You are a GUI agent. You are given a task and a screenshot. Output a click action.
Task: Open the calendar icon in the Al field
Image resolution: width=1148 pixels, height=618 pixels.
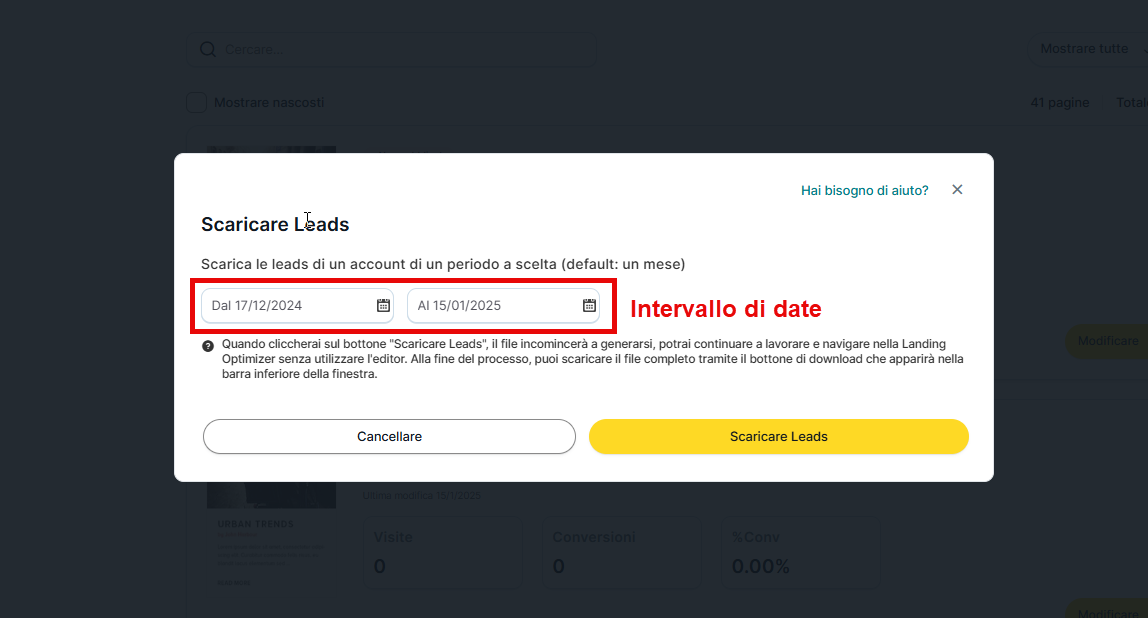tap(589, 305)
